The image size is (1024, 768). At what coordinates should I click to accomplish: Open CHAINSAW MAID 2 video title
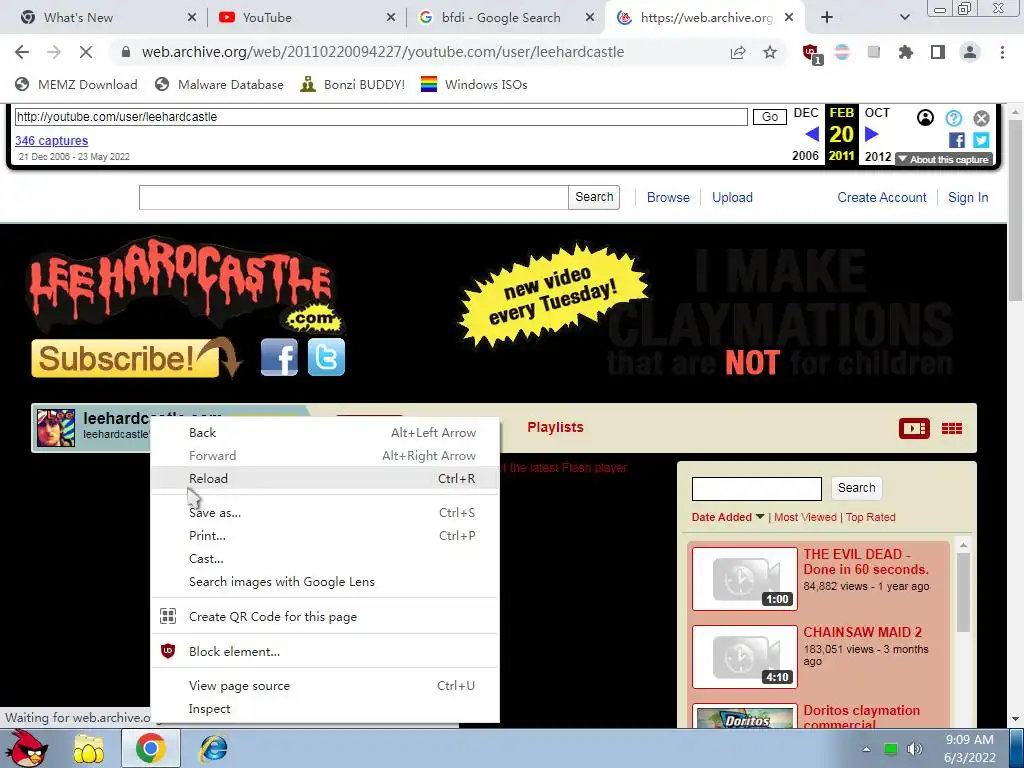863,632
